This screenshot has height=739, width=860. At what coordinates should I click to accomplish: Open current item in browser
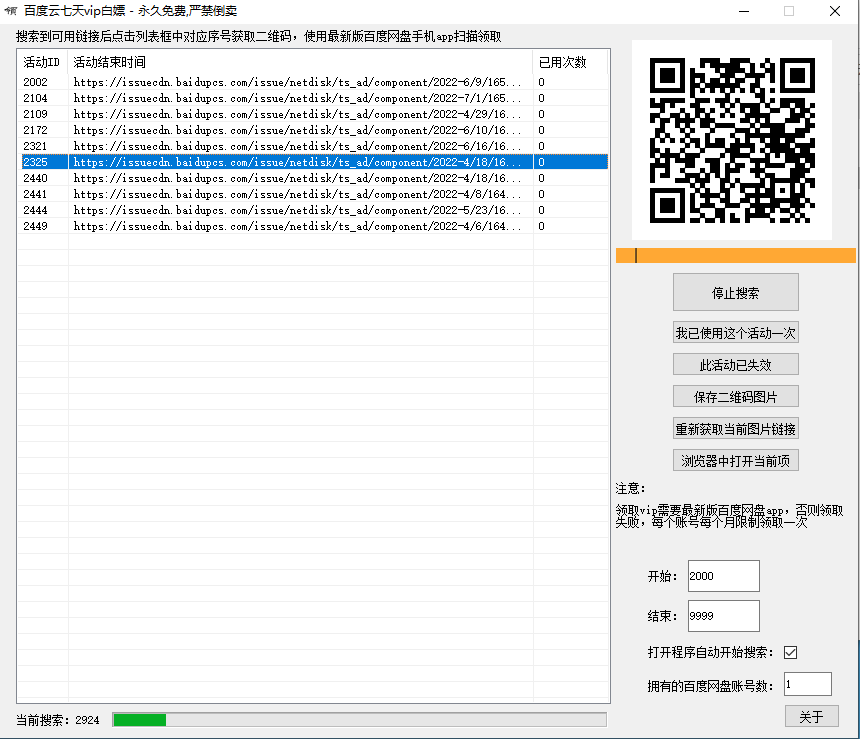tap(735, 460)
